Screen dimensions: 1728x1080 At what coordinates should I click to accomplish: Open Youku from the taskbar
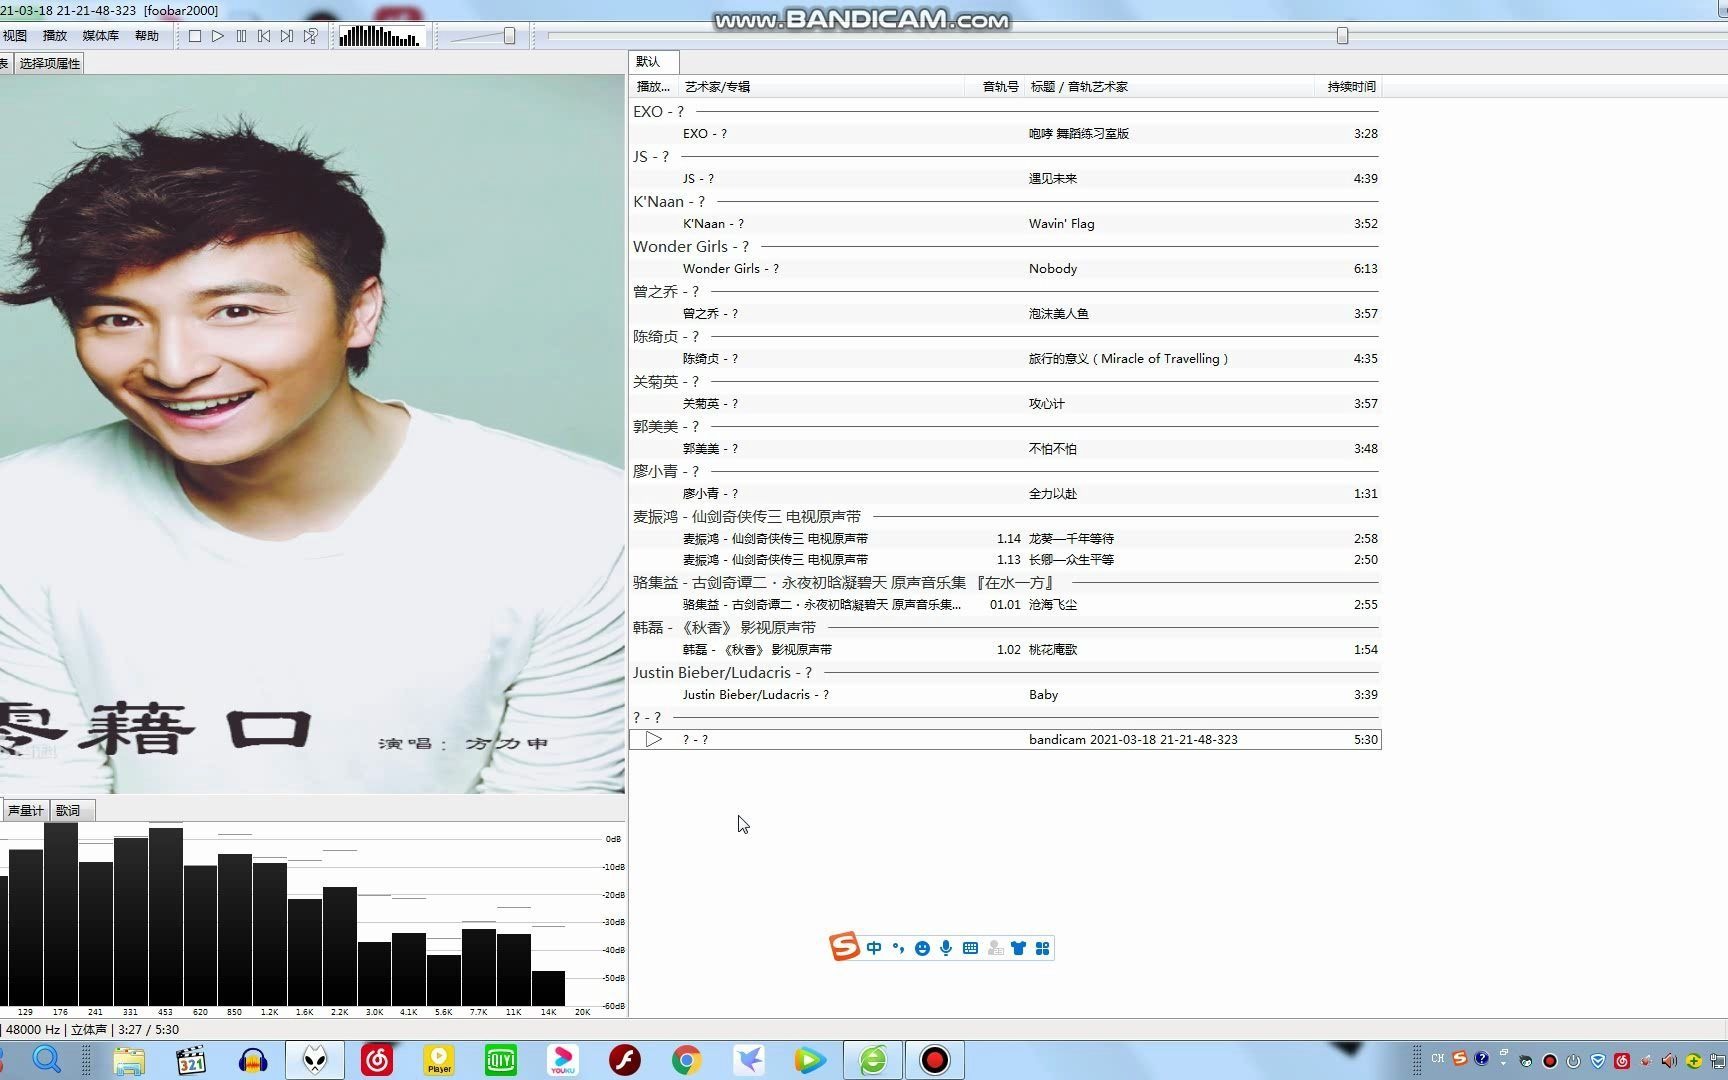pyautogui.click(x=563, y=1060)
